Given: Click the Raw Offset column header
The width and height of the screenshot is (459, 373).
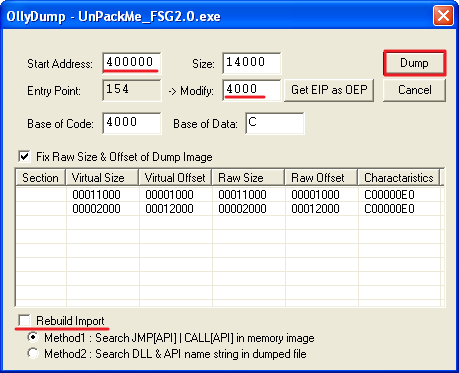Looking at the screenshot, I should pyautogui.click(x=321, y=178).
